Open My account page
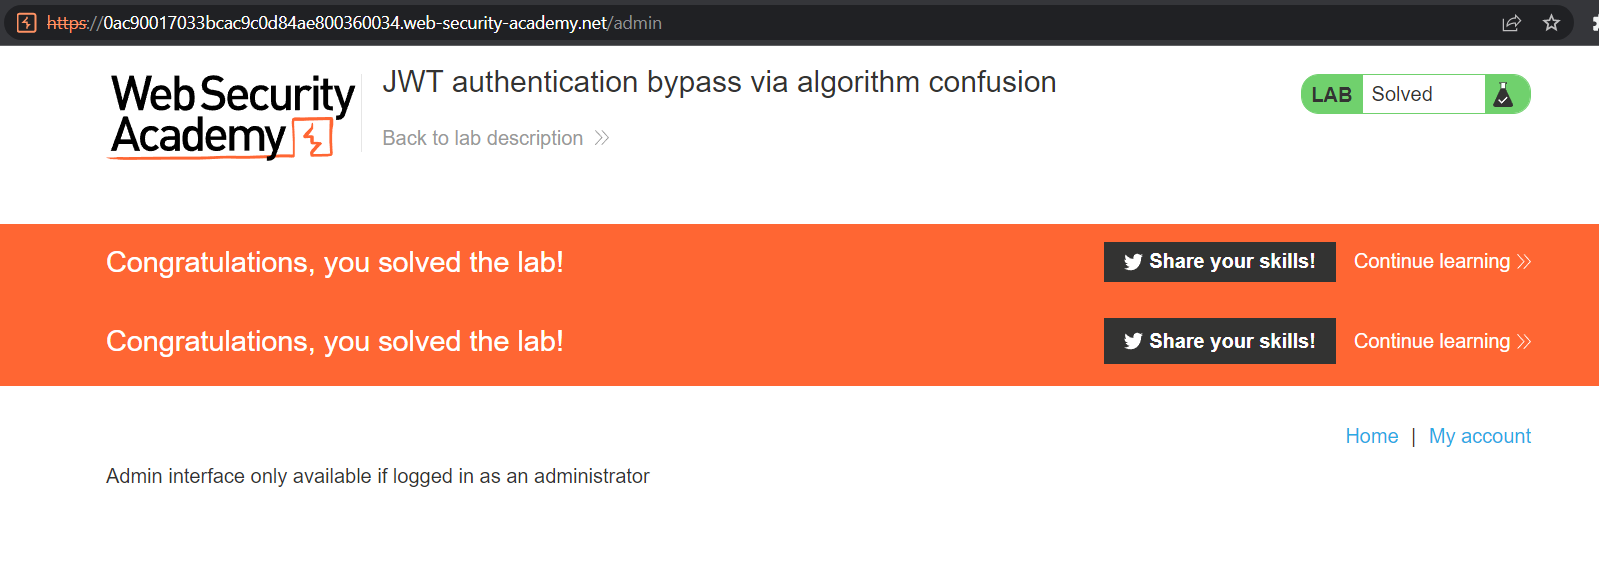Image resolution: width=1599 pixels, height=563 pixels. click(1480, 436)
